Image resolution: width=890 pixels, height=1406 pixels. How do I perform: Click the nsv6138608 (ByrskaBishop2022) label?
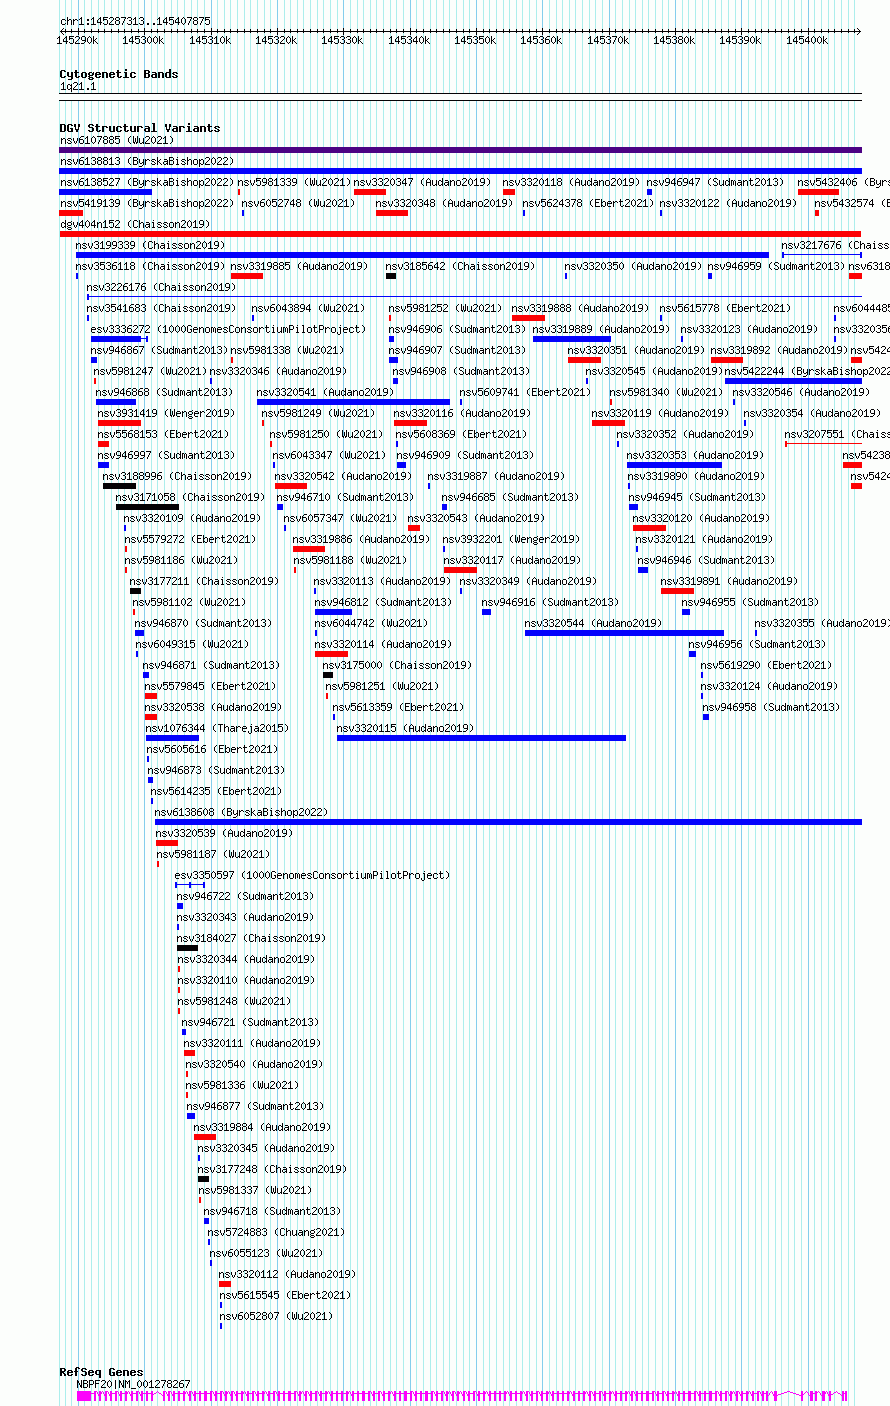241,812
